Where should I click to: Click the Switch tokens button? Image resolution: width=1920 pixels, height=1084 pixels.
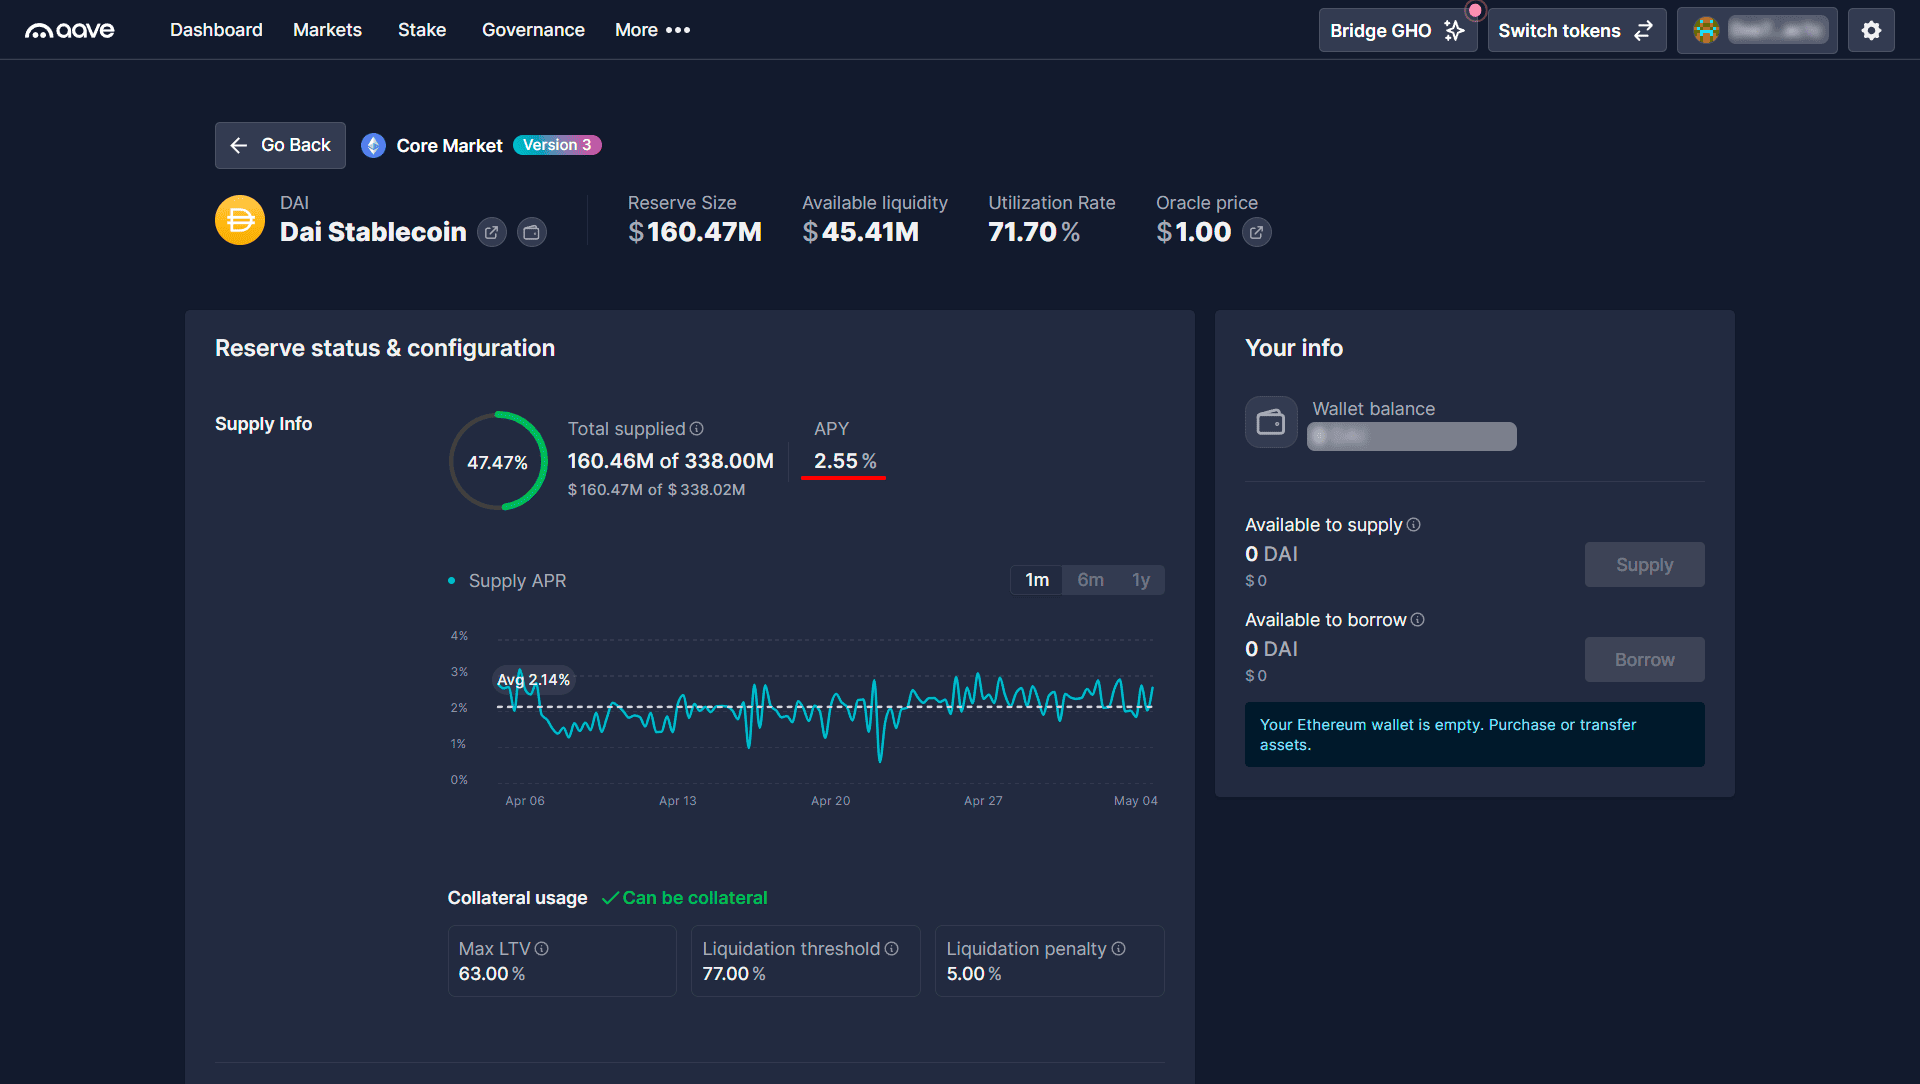(1576, 31)
